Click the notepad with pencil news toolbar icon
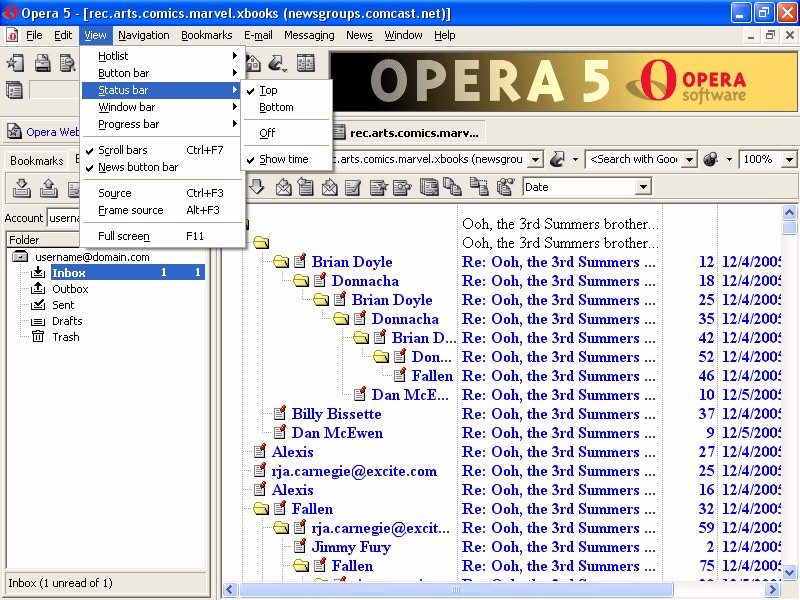Screen dimensions: 800x600 353,187
